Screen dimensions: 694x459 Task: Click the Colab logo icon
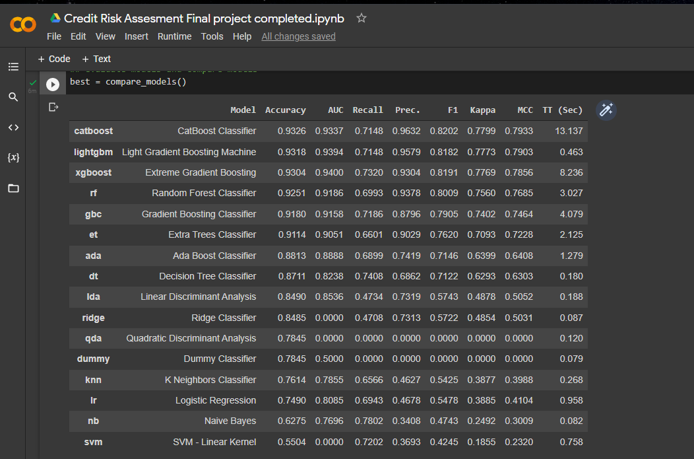(x=23, y=24)
